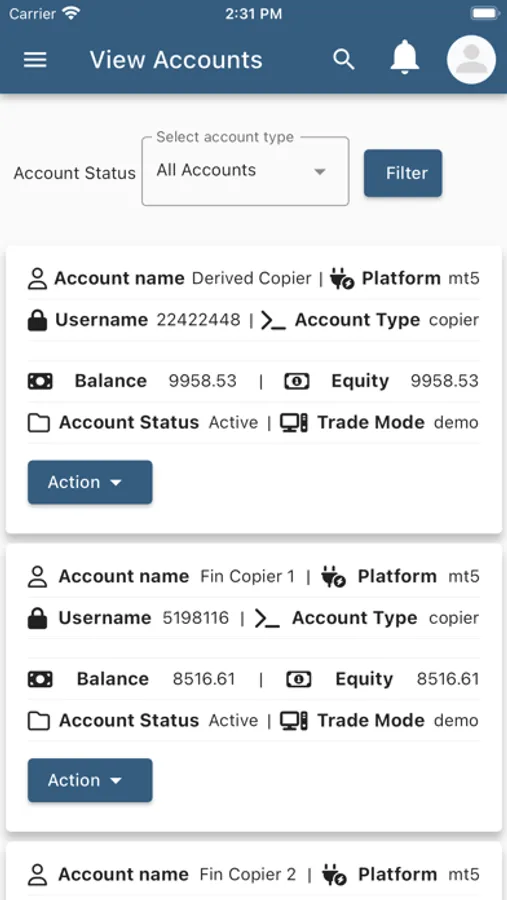The image size is (507, 900).
Task: Open the hamburger navigation menu
Action: pyautogui.click(x=35, y=60)
